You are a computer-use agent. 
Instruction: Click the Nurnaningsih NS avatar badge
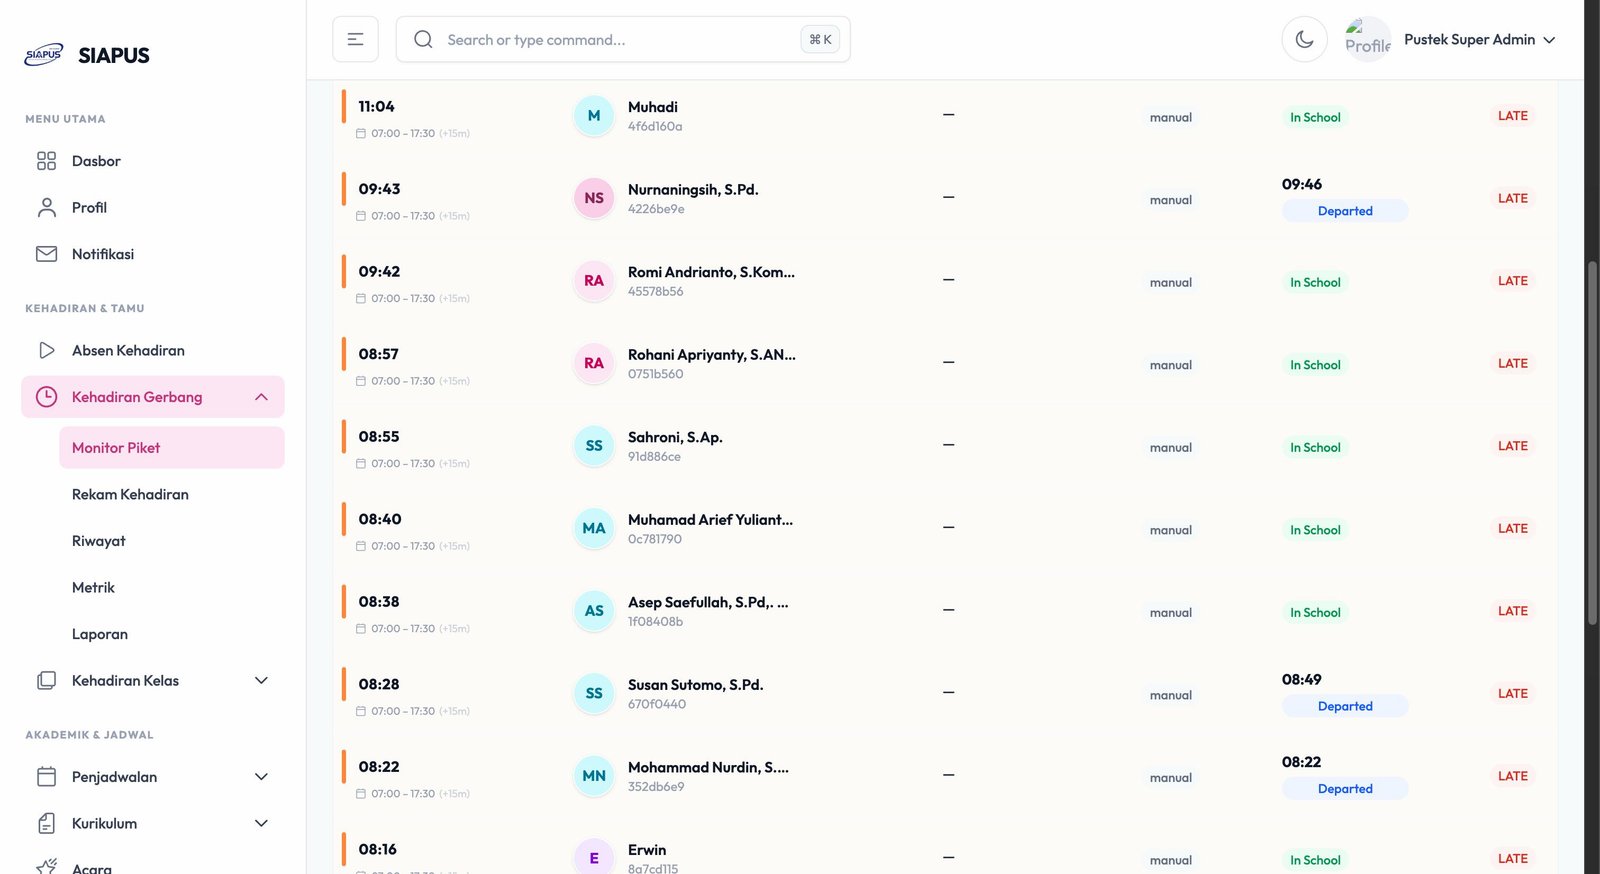pos(594,198)
